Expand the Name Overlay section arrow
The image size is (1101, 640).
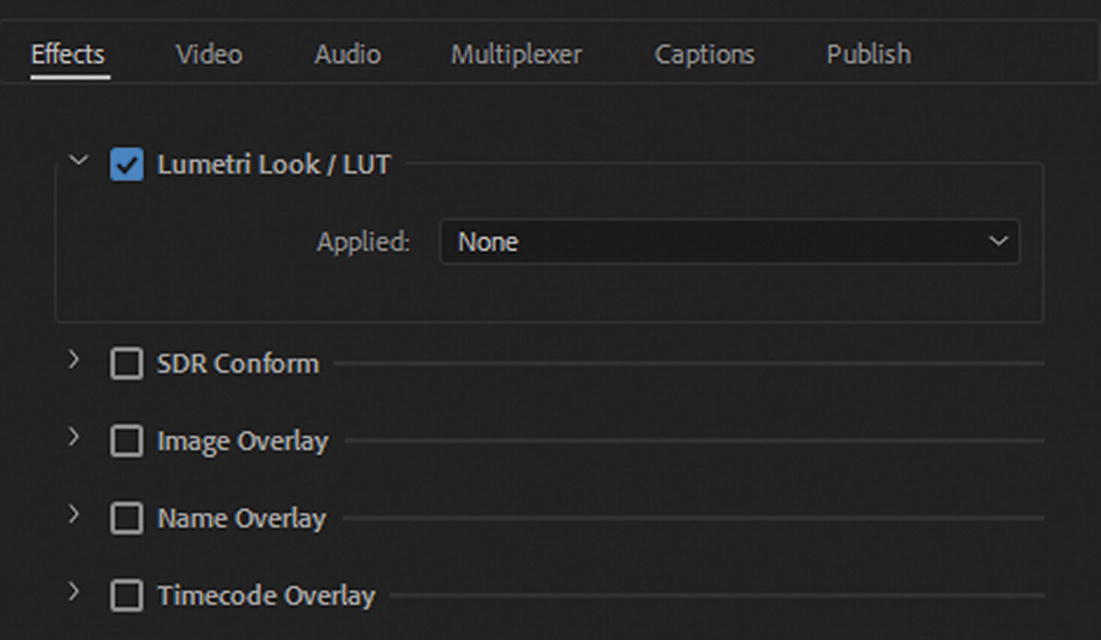pos(74,514)
